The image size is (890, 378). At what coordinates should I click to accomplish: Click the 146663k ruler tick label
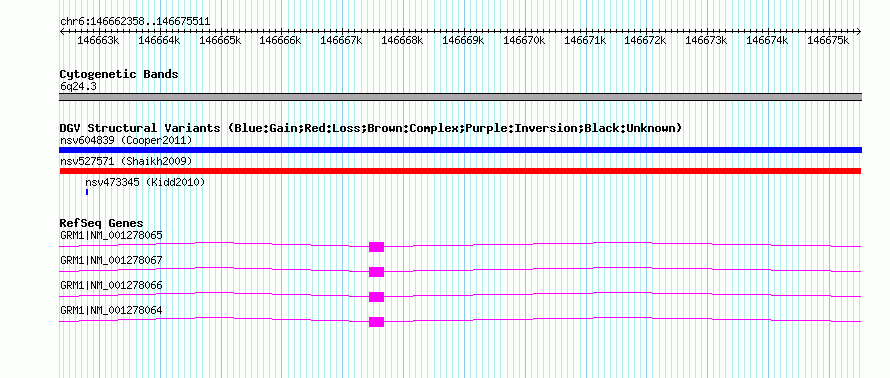pyautogui.click(x=98, y=40)
